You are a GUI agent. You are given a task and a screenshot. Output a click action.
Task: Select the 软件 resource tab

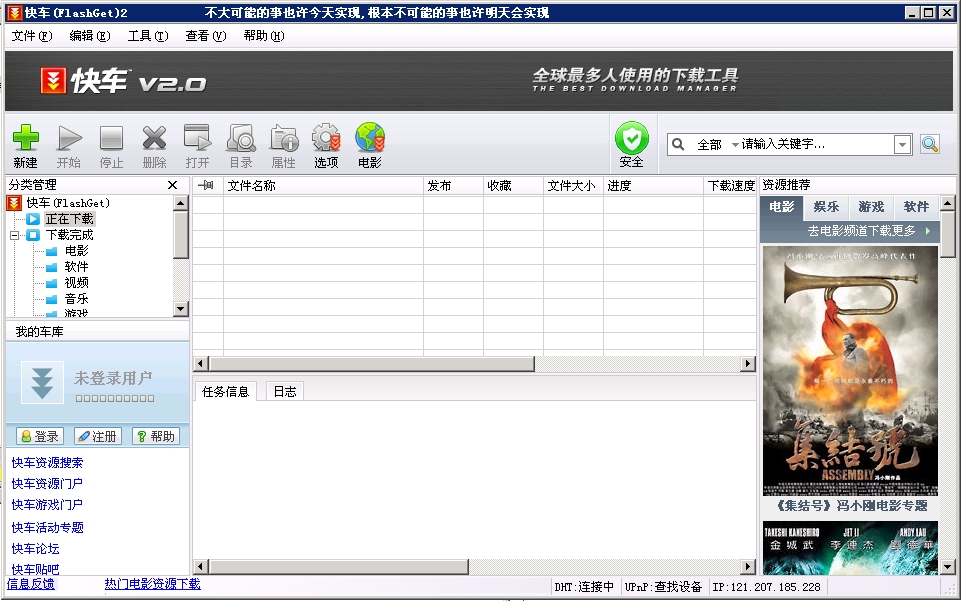tap(916, 207)
